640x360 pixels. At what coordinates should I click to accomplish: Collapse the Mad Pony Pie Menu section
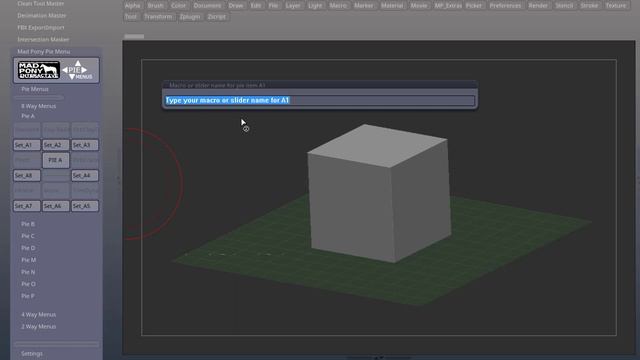click(x=44, y=52)
